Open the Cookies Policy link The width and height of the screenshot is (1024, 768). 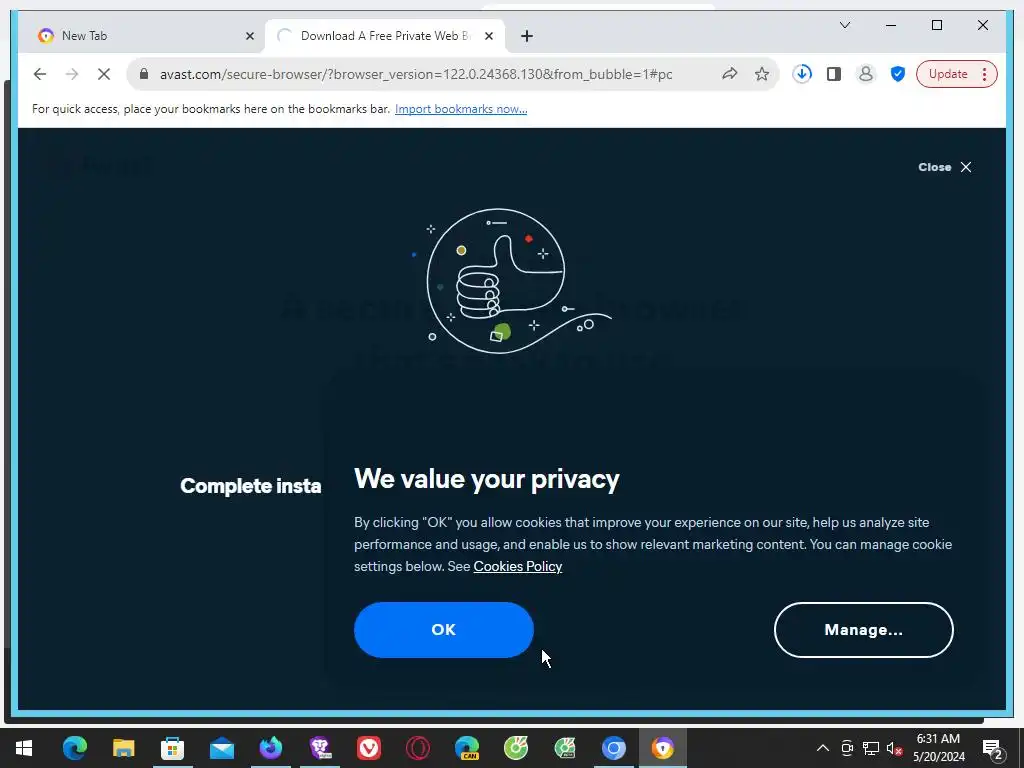pos(518,566)
